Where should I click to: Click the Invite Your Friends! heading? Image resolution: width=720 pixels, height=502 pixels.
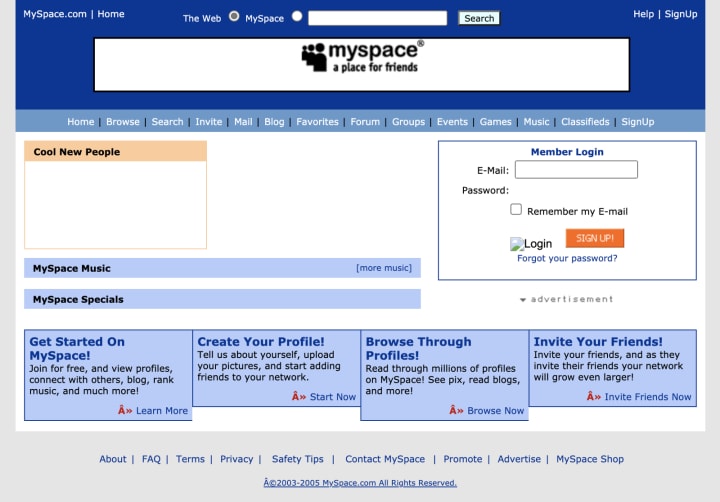coord(598,342)
